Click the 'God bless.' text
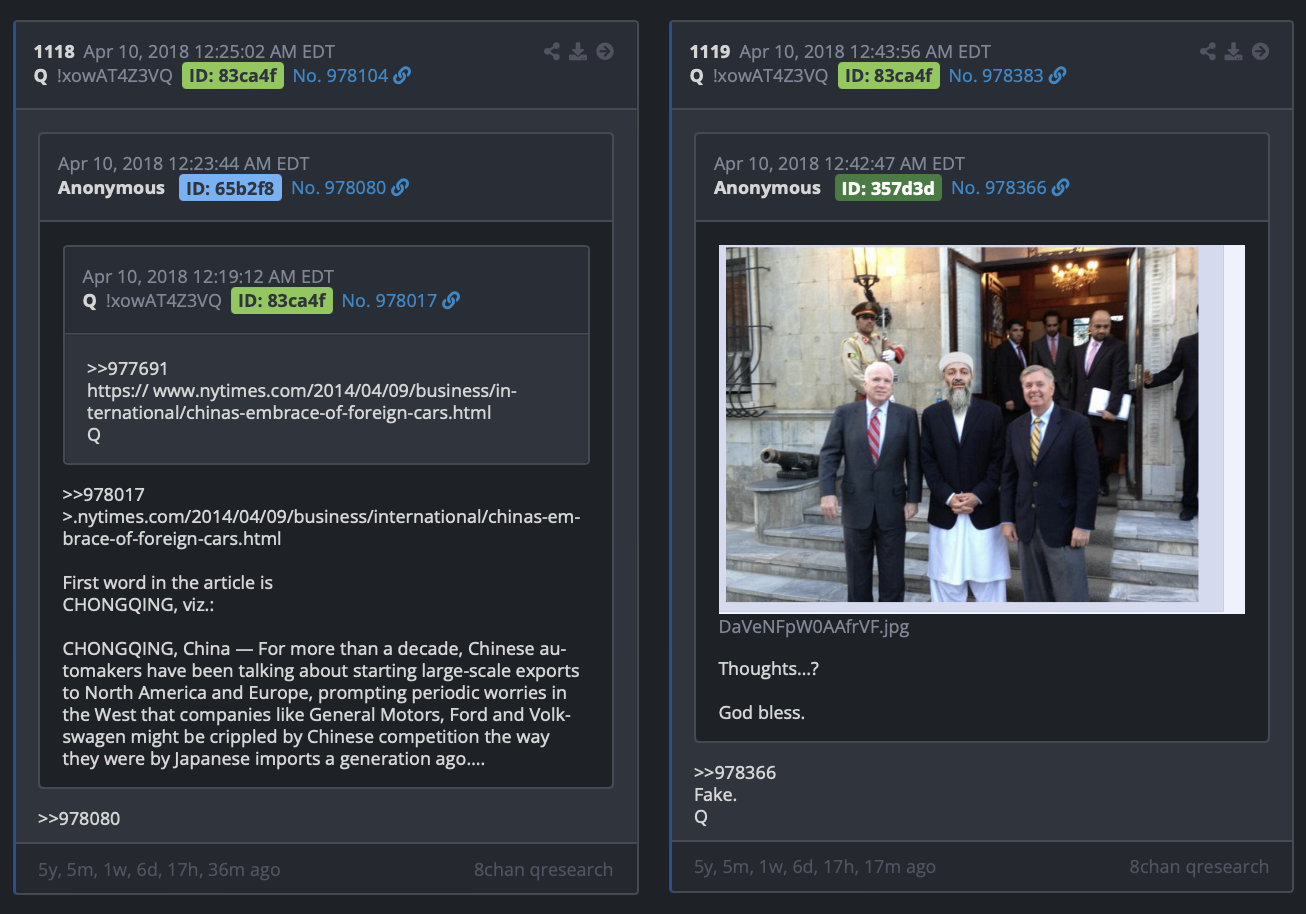Image resolution: width=1306 pixels, height=914 pixels. click(762, 713)
